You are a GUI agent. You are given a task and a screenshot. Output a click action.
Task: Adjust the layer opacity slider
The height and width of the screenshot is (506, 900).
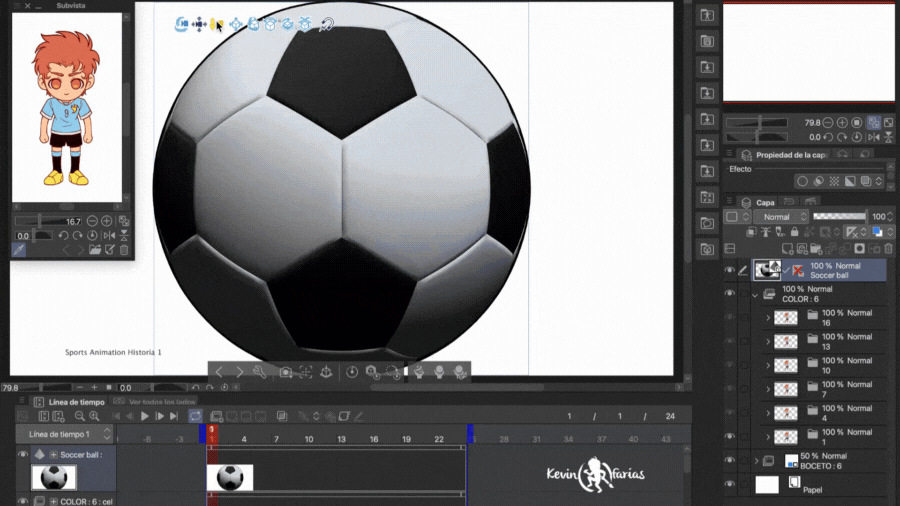point(839,216)
